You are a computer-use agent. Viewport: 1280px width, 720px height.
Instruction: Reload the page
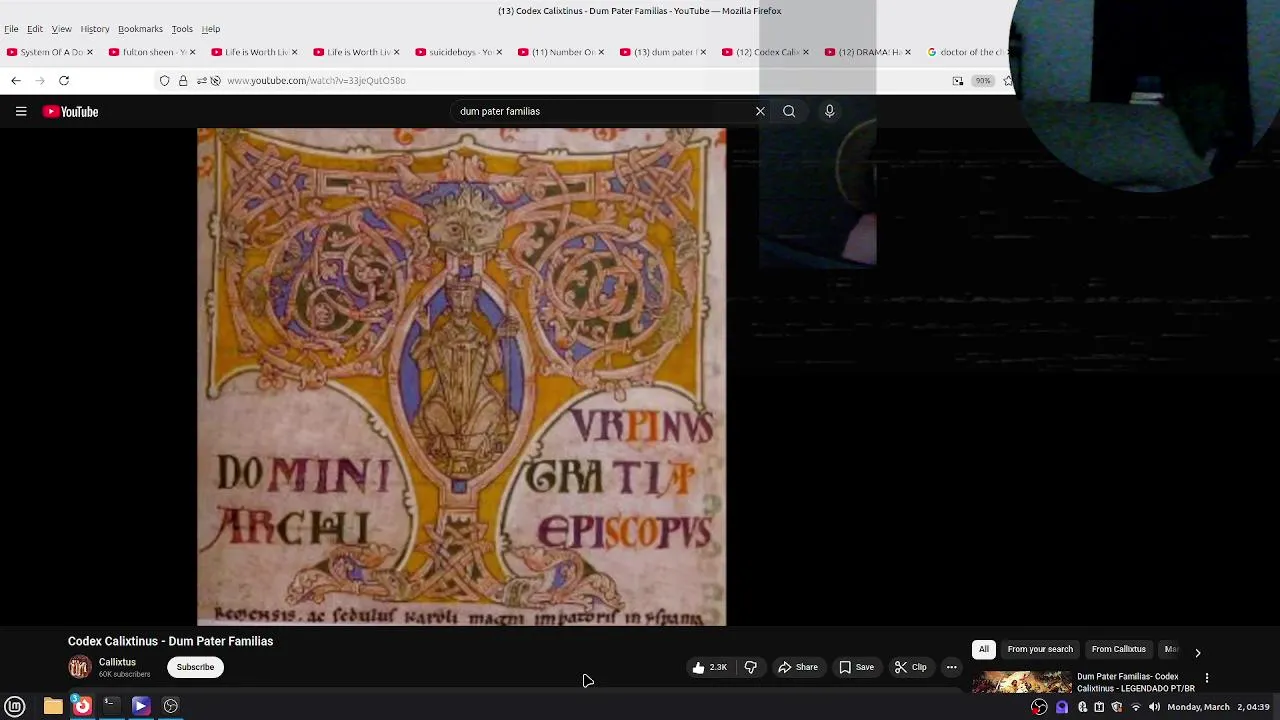pos(64,80)
